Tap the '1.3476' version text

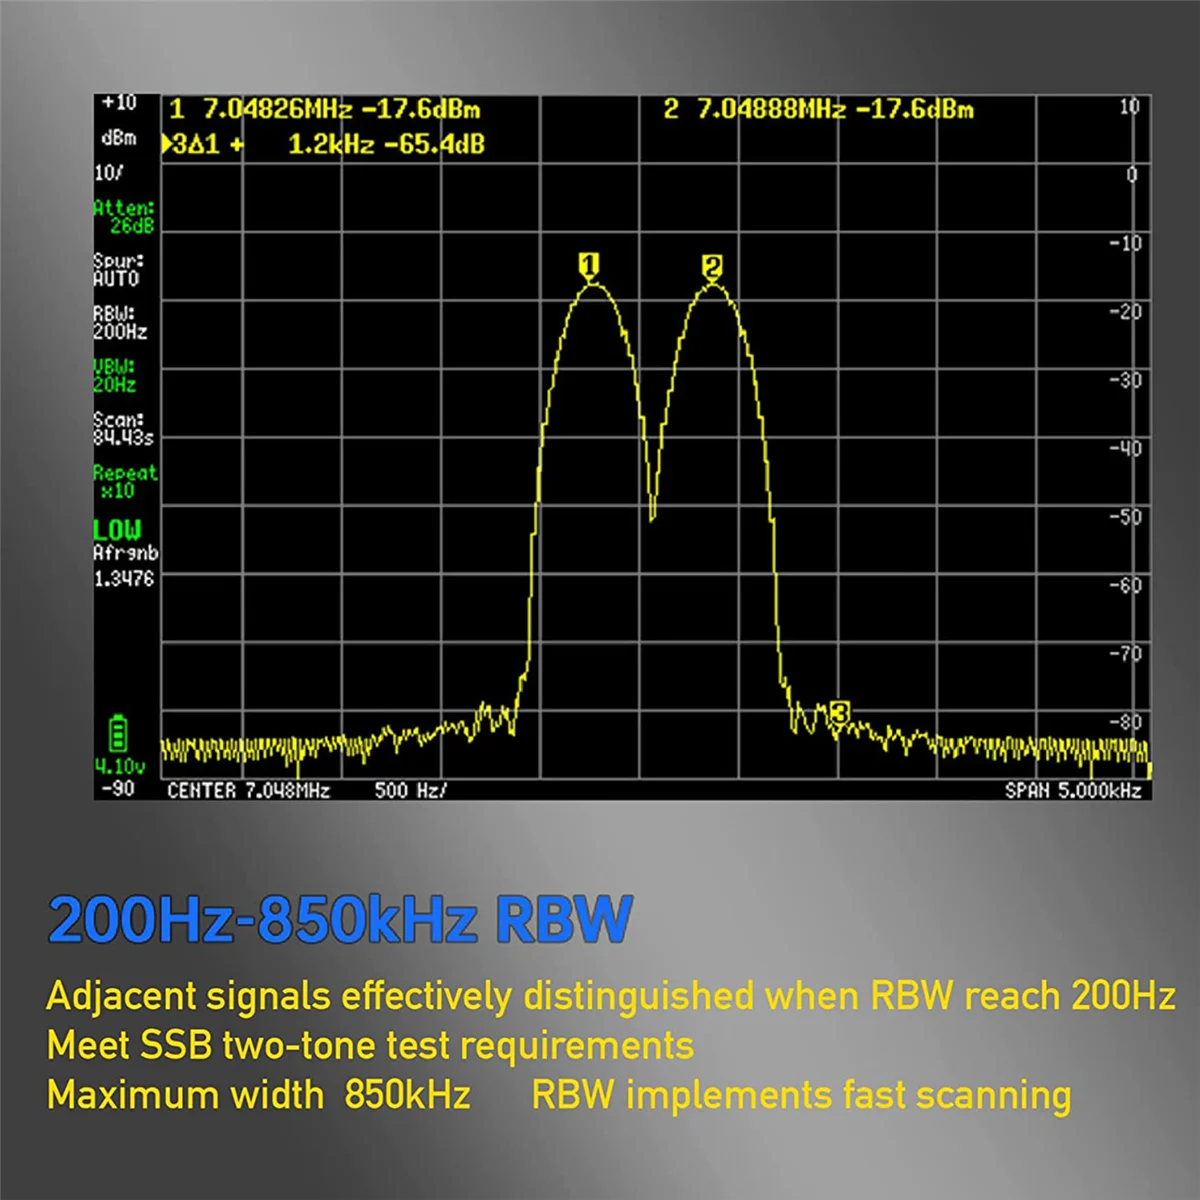point(124,579)
